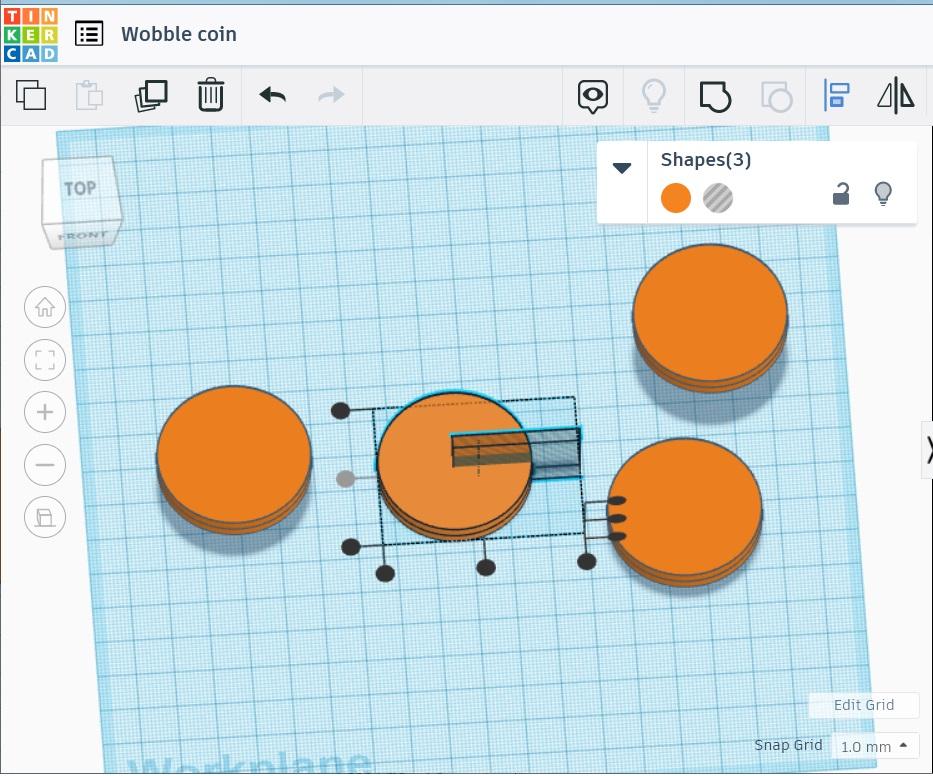Undo the last action

click(x=273, y=95)
